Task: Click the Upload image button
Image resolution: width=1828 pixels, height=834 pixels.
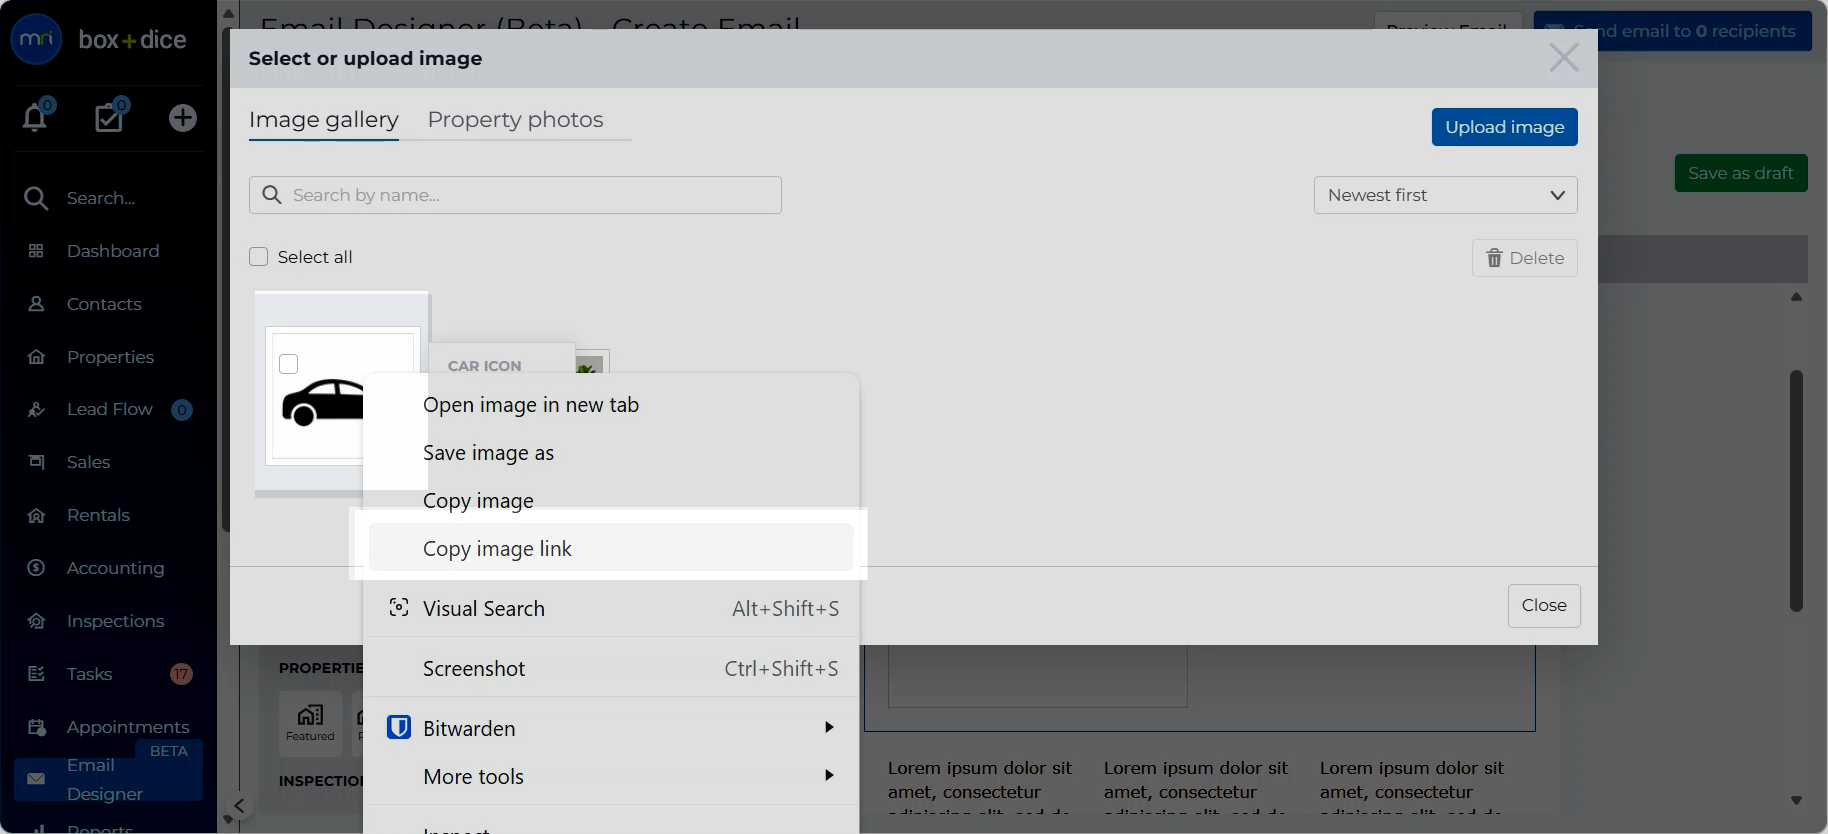Action: (1504, 127)
